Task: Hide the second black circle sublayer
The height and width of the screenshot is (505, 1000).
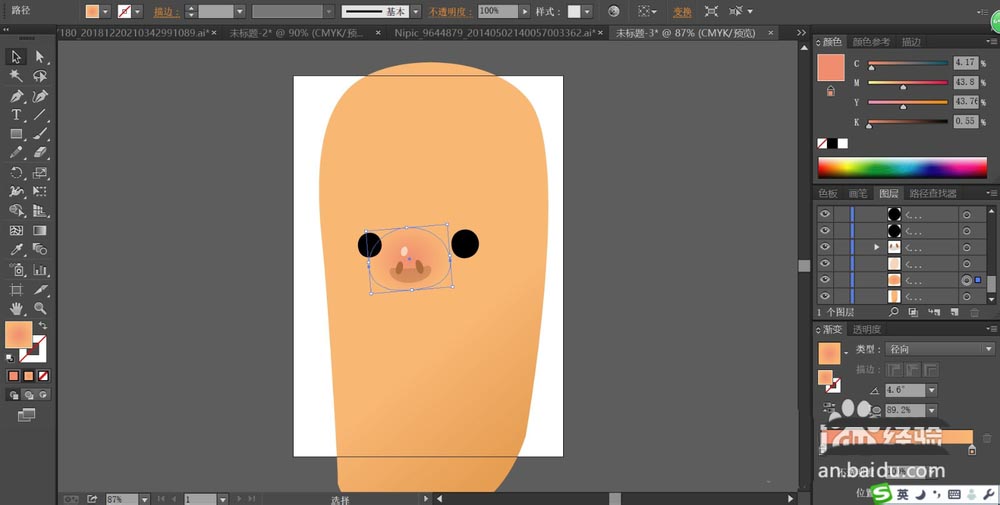Action: pyautogui.click(x=825, y=230)
